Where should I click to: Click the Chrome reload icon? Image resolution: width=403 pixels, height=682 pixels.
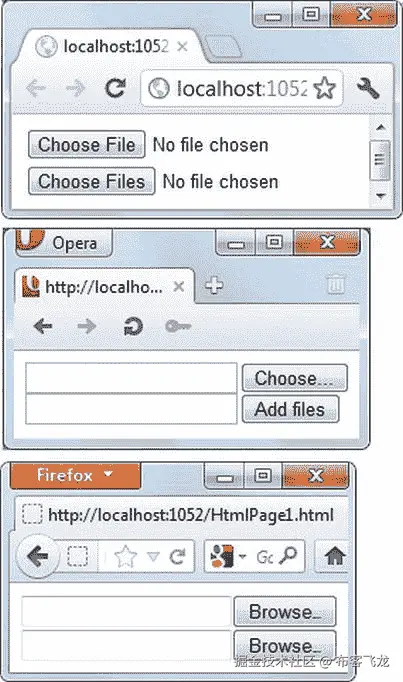point(116,88)
